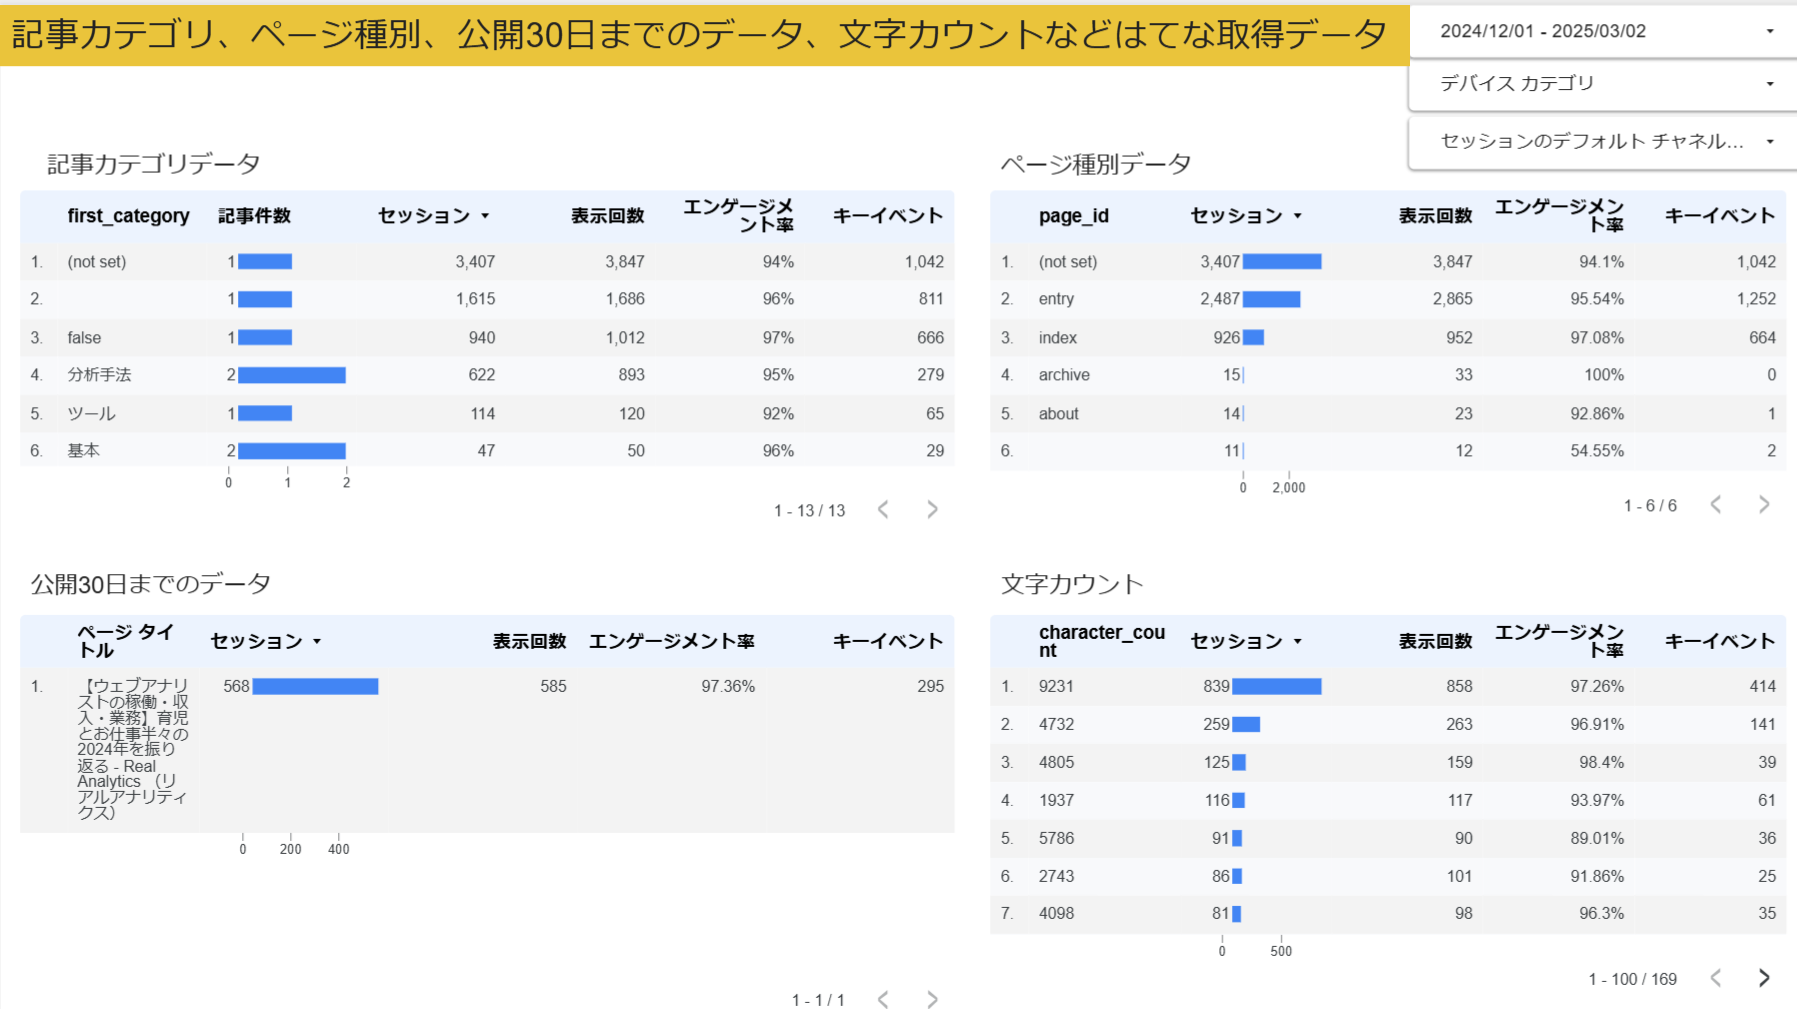
Task: Open the date range 2024/12/01 - 2025/03/02 dropdown
Action: coord(1603,31)
